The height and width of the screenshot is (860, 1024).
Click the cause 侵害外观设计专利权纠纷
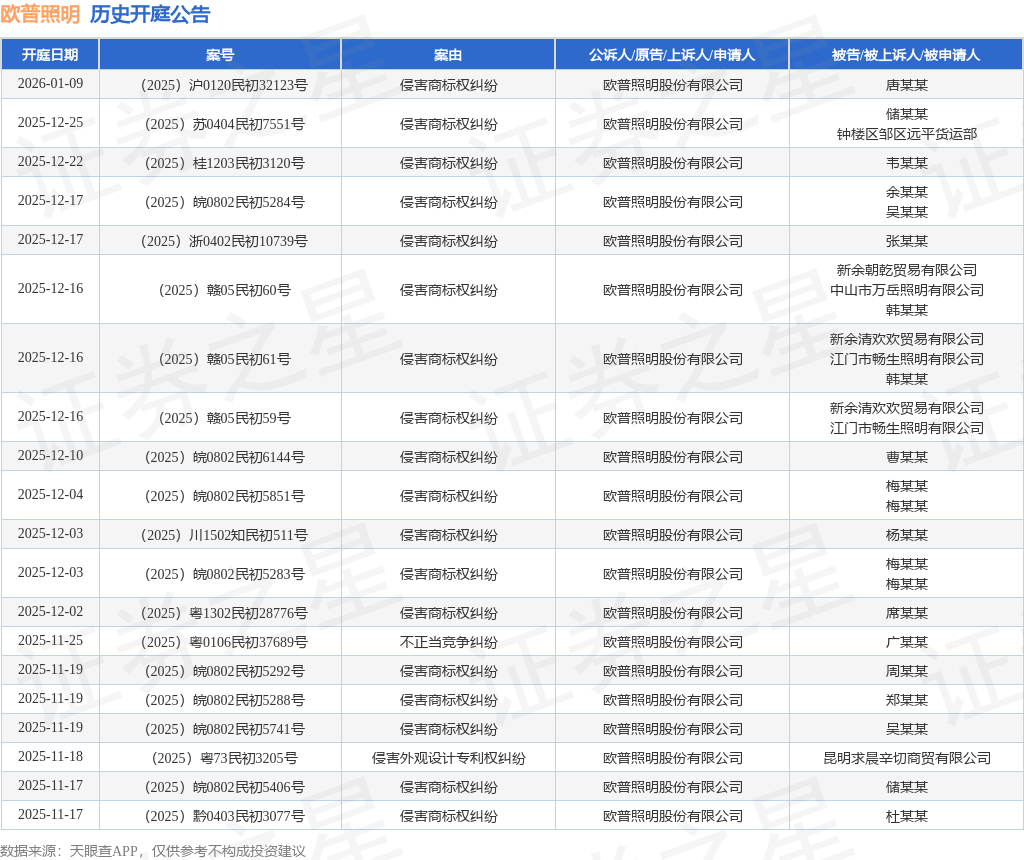pos(448,758)
